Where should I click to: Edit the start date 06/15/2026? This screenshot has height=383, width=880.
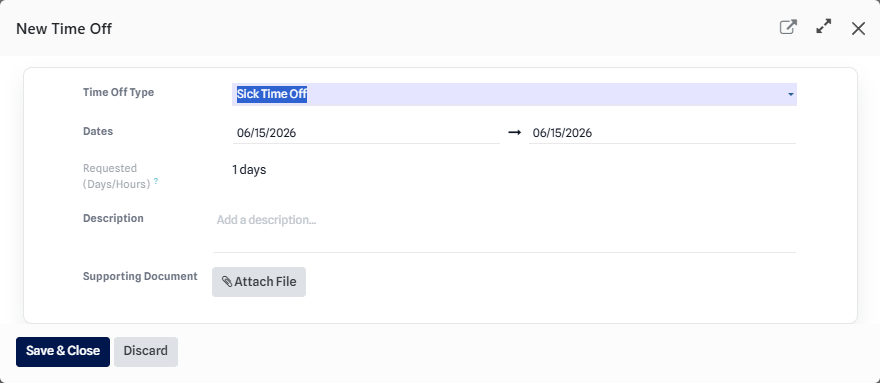pyautogui.click(x=366, y=133)
